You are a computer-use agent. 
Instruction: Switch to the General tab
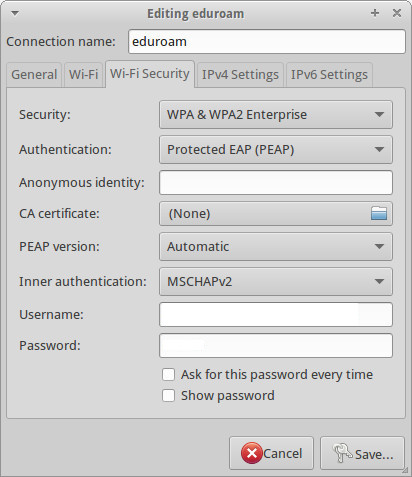click(34, 75)
